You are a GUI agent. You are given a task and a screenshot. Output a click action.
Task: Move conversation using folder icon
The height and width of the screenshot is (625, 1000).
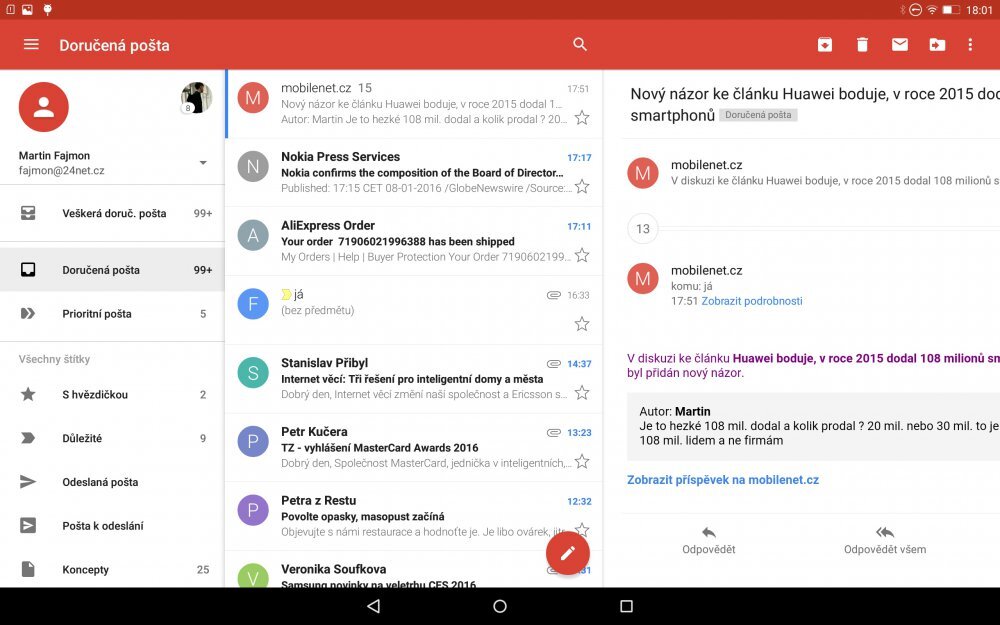(938, 44)
